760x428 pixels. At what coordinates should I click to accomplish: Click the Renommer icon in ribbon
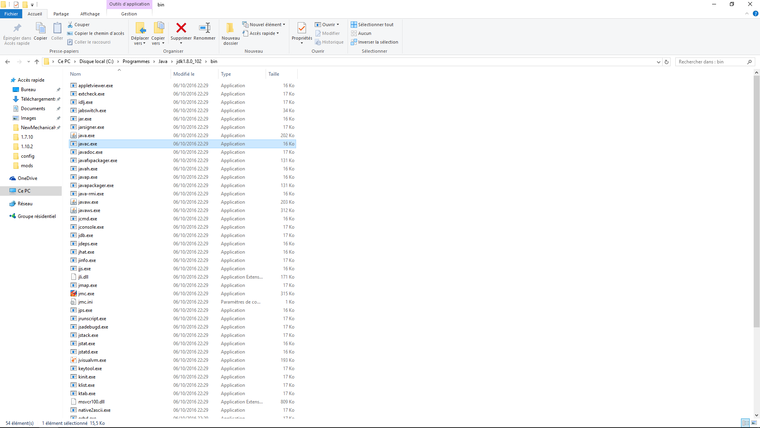(x=204, y=31)
